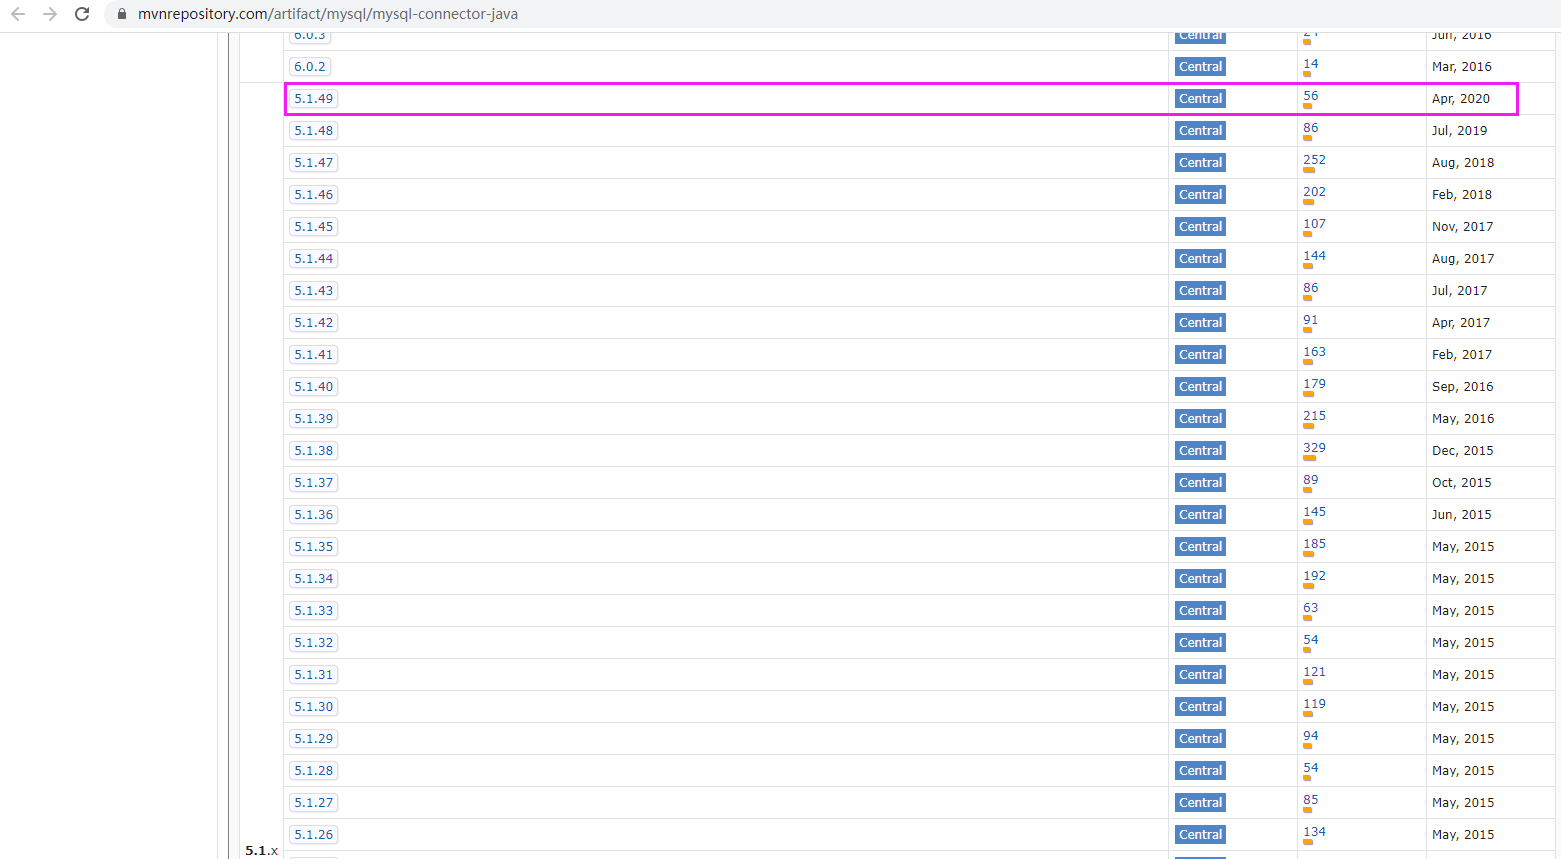Open version 5.1.31 link
The height and width of the screenshot is (859, 1561).
[x=314, y=675]
